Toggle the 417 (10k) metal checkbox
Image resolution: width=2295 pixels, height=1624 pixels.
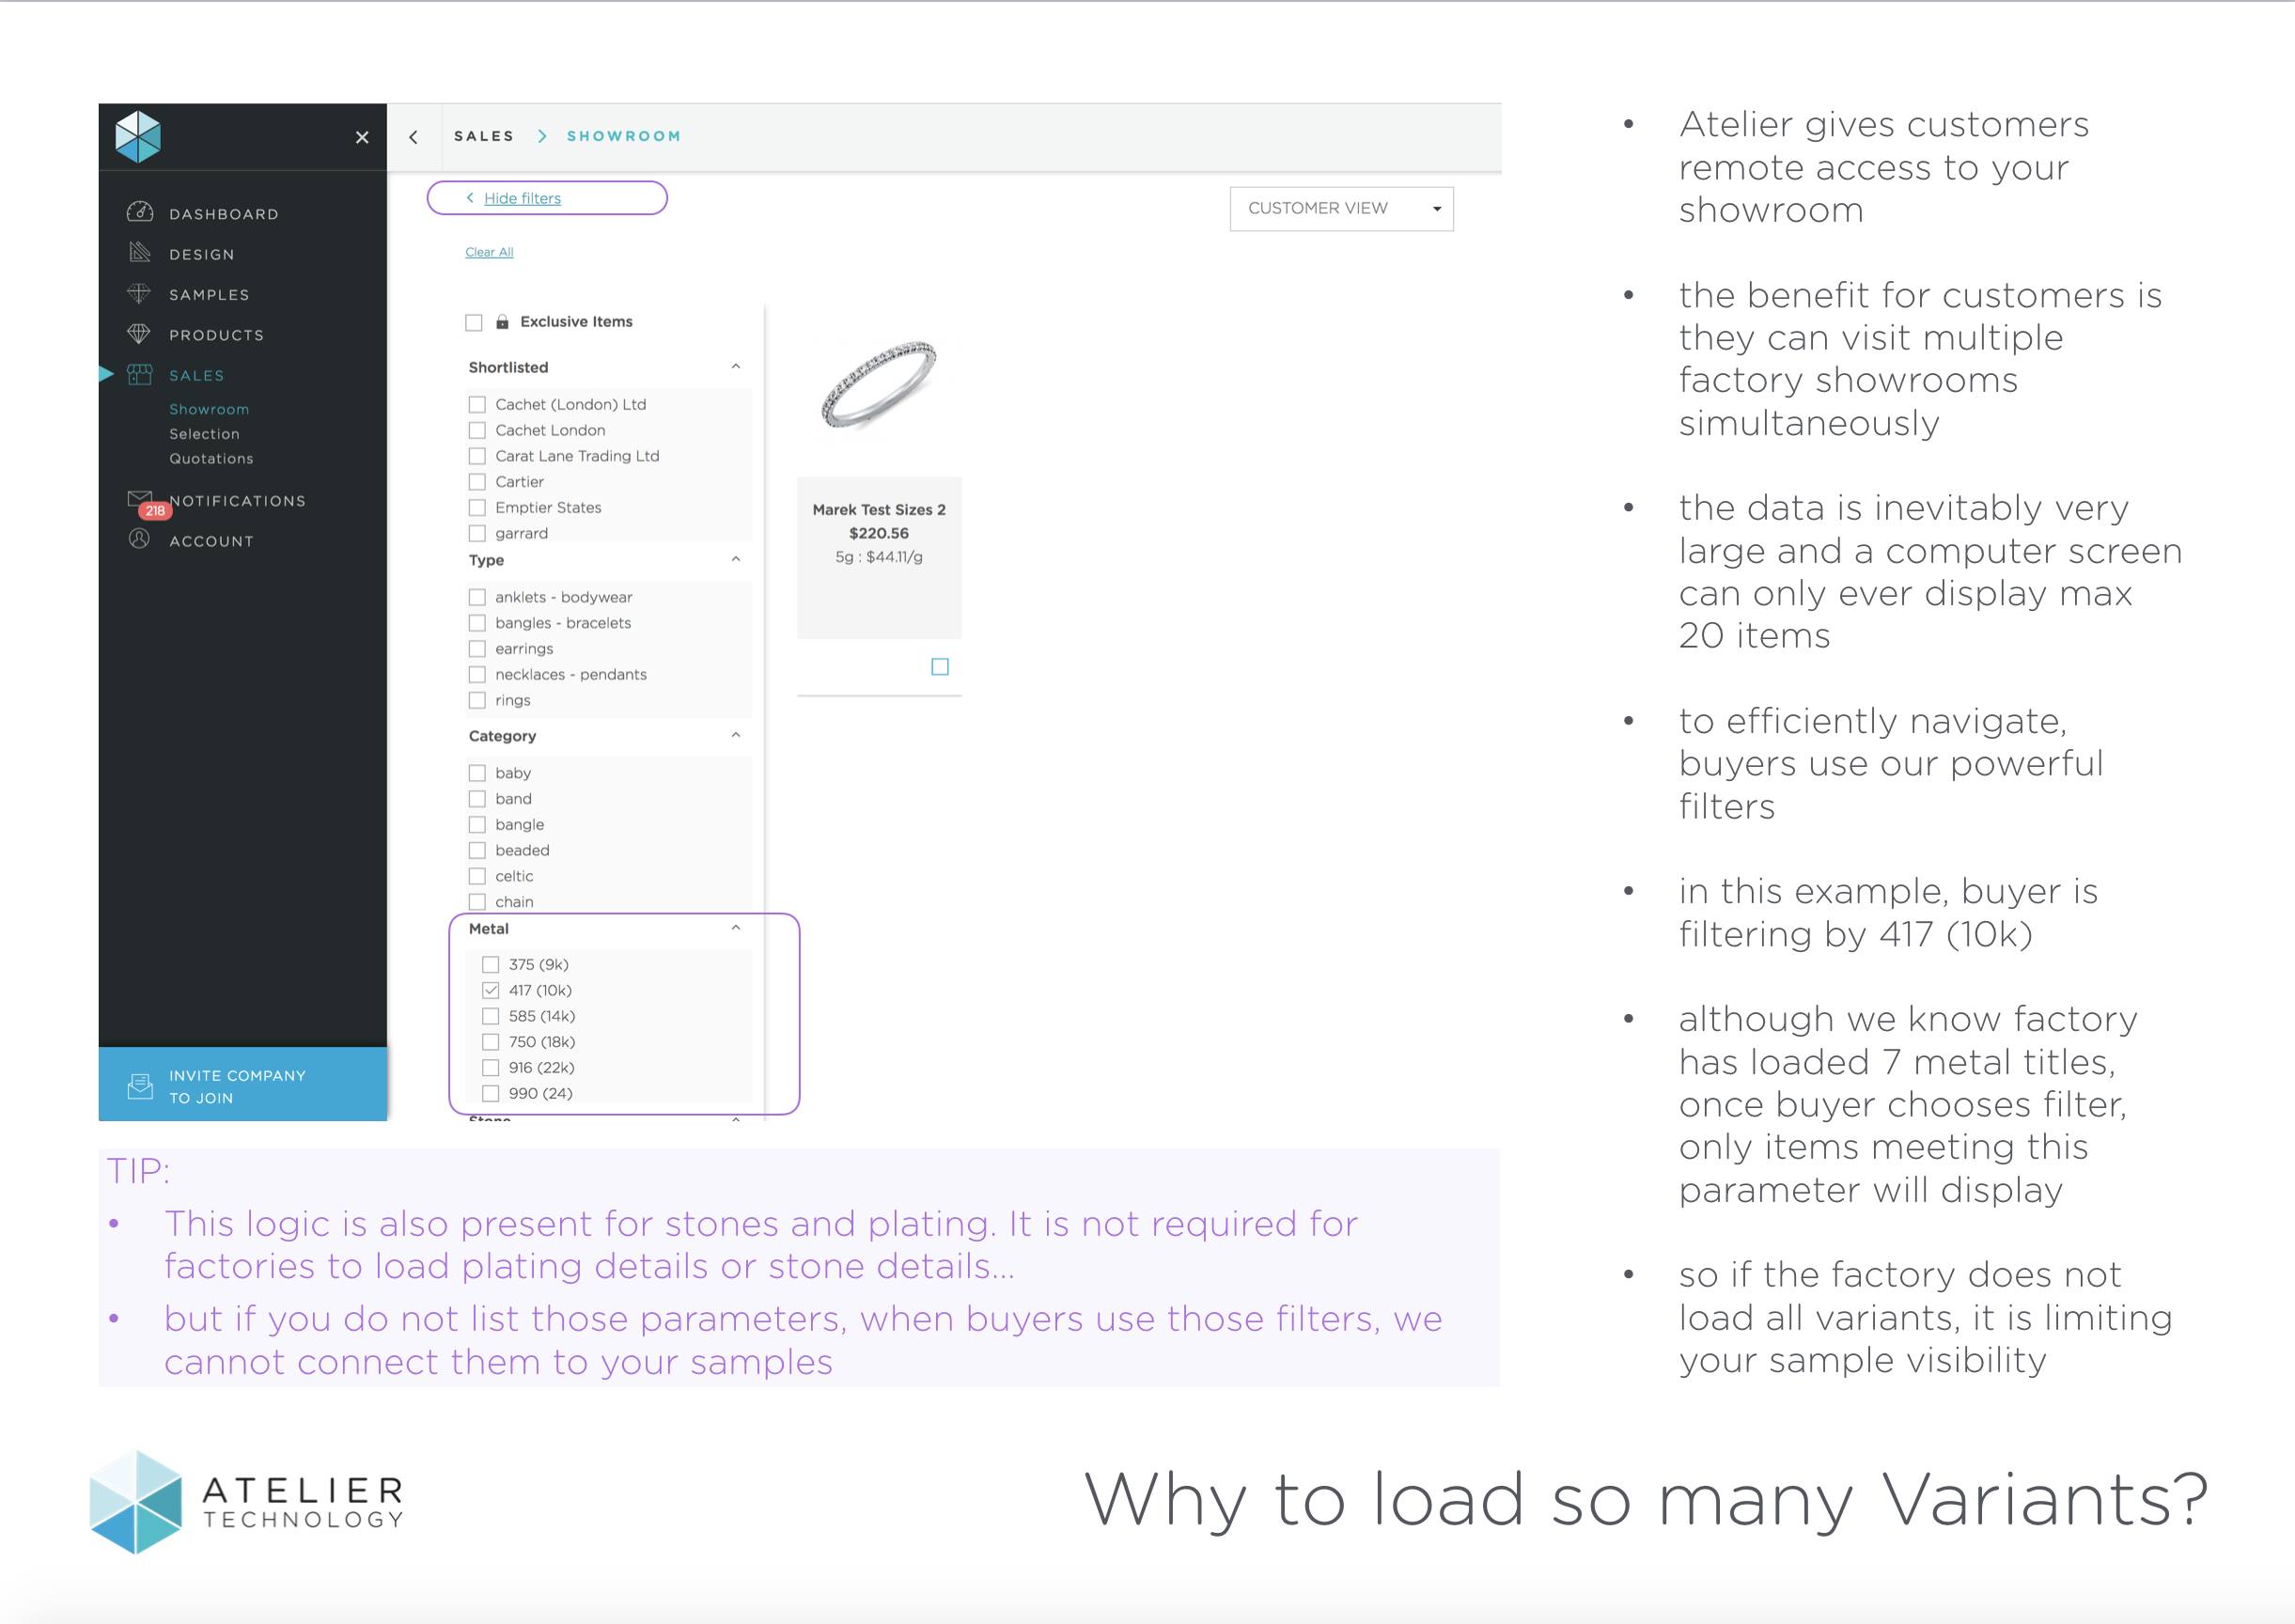492,988
